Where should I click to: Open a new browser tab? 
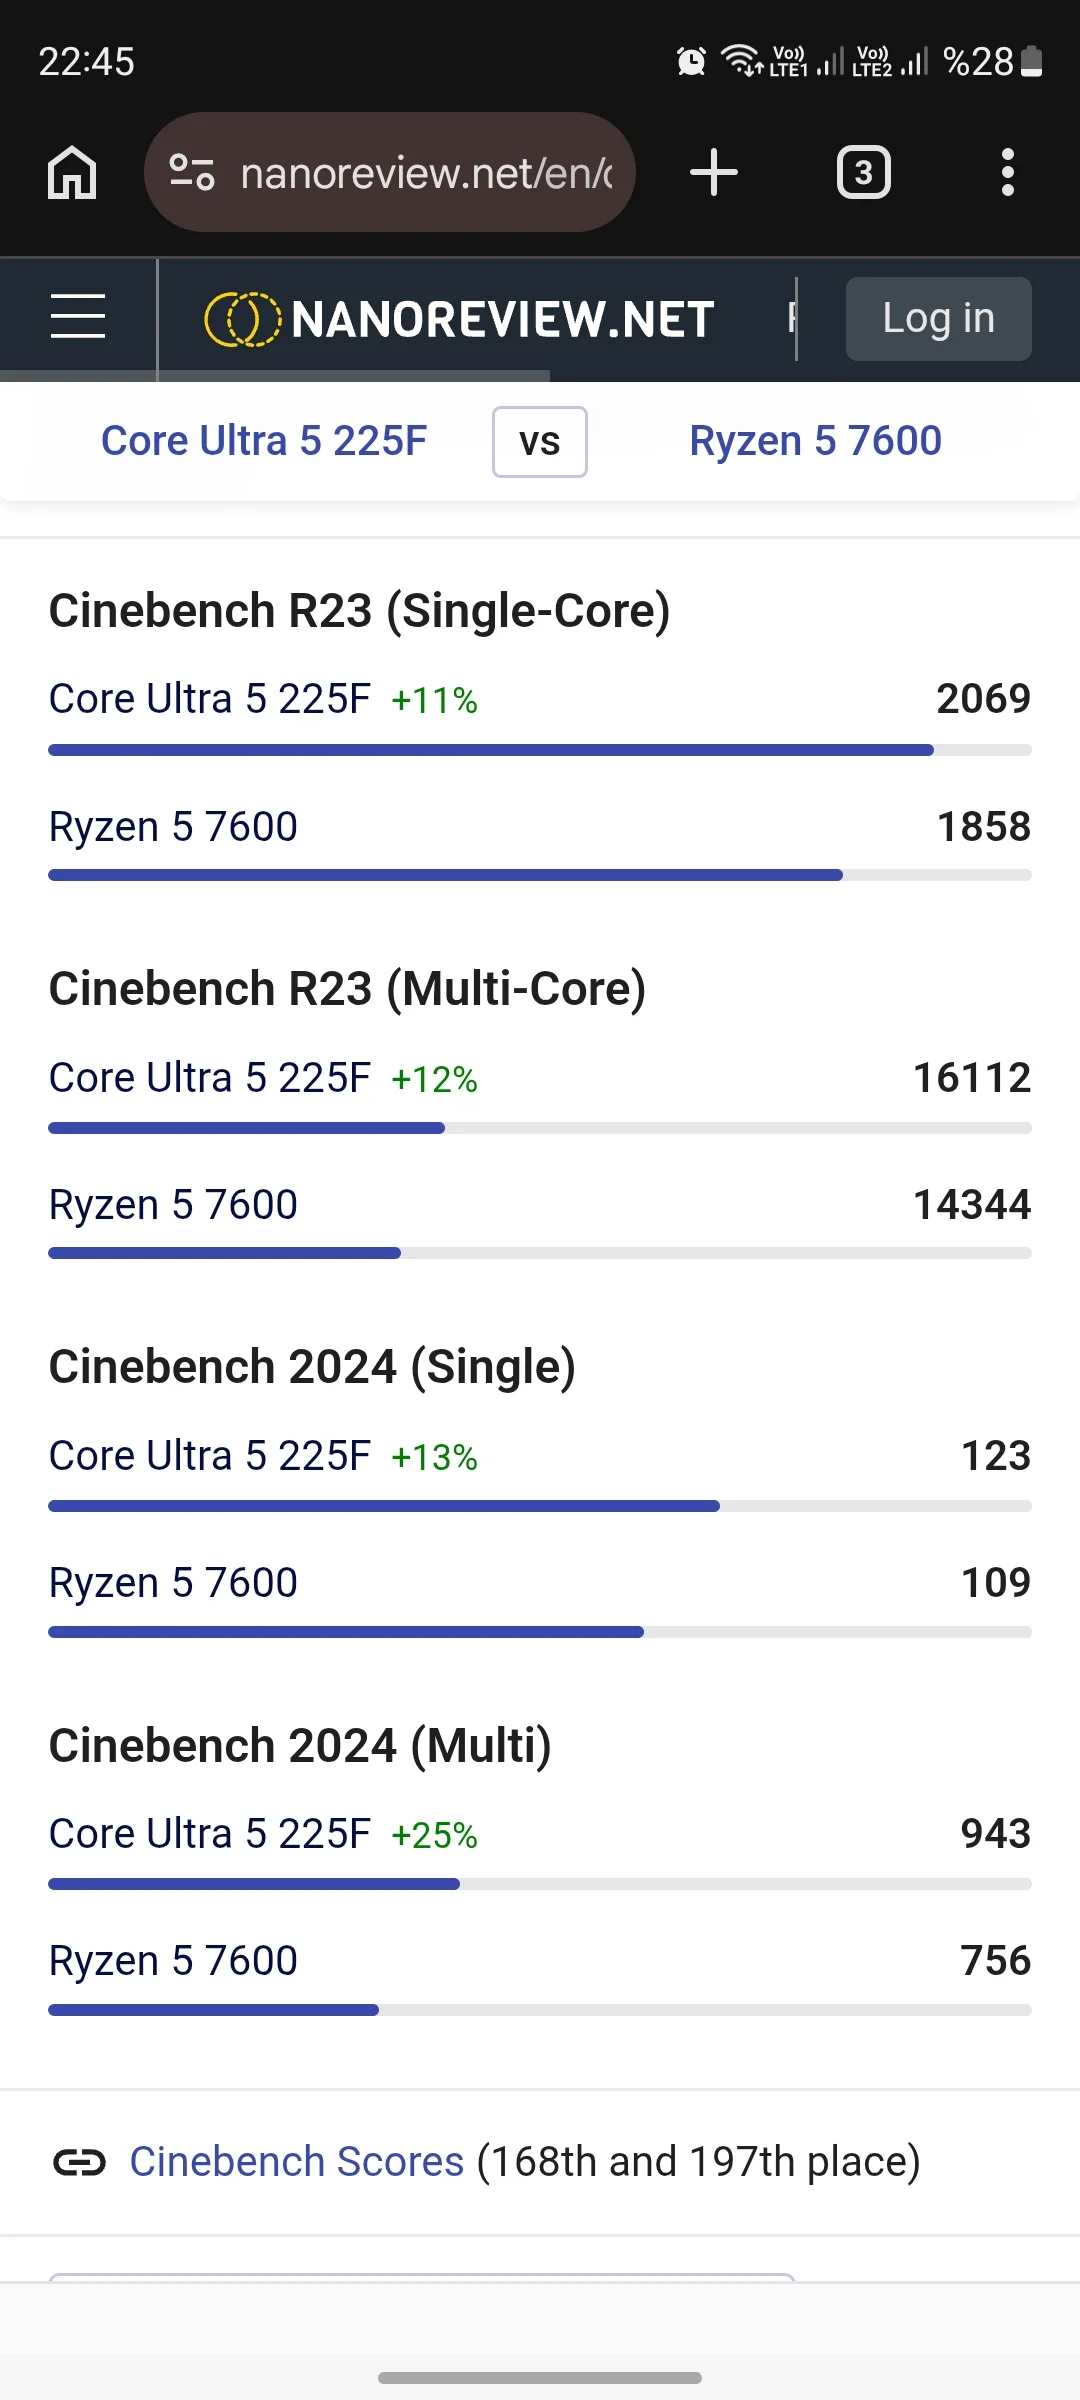(x=714, y=172)
